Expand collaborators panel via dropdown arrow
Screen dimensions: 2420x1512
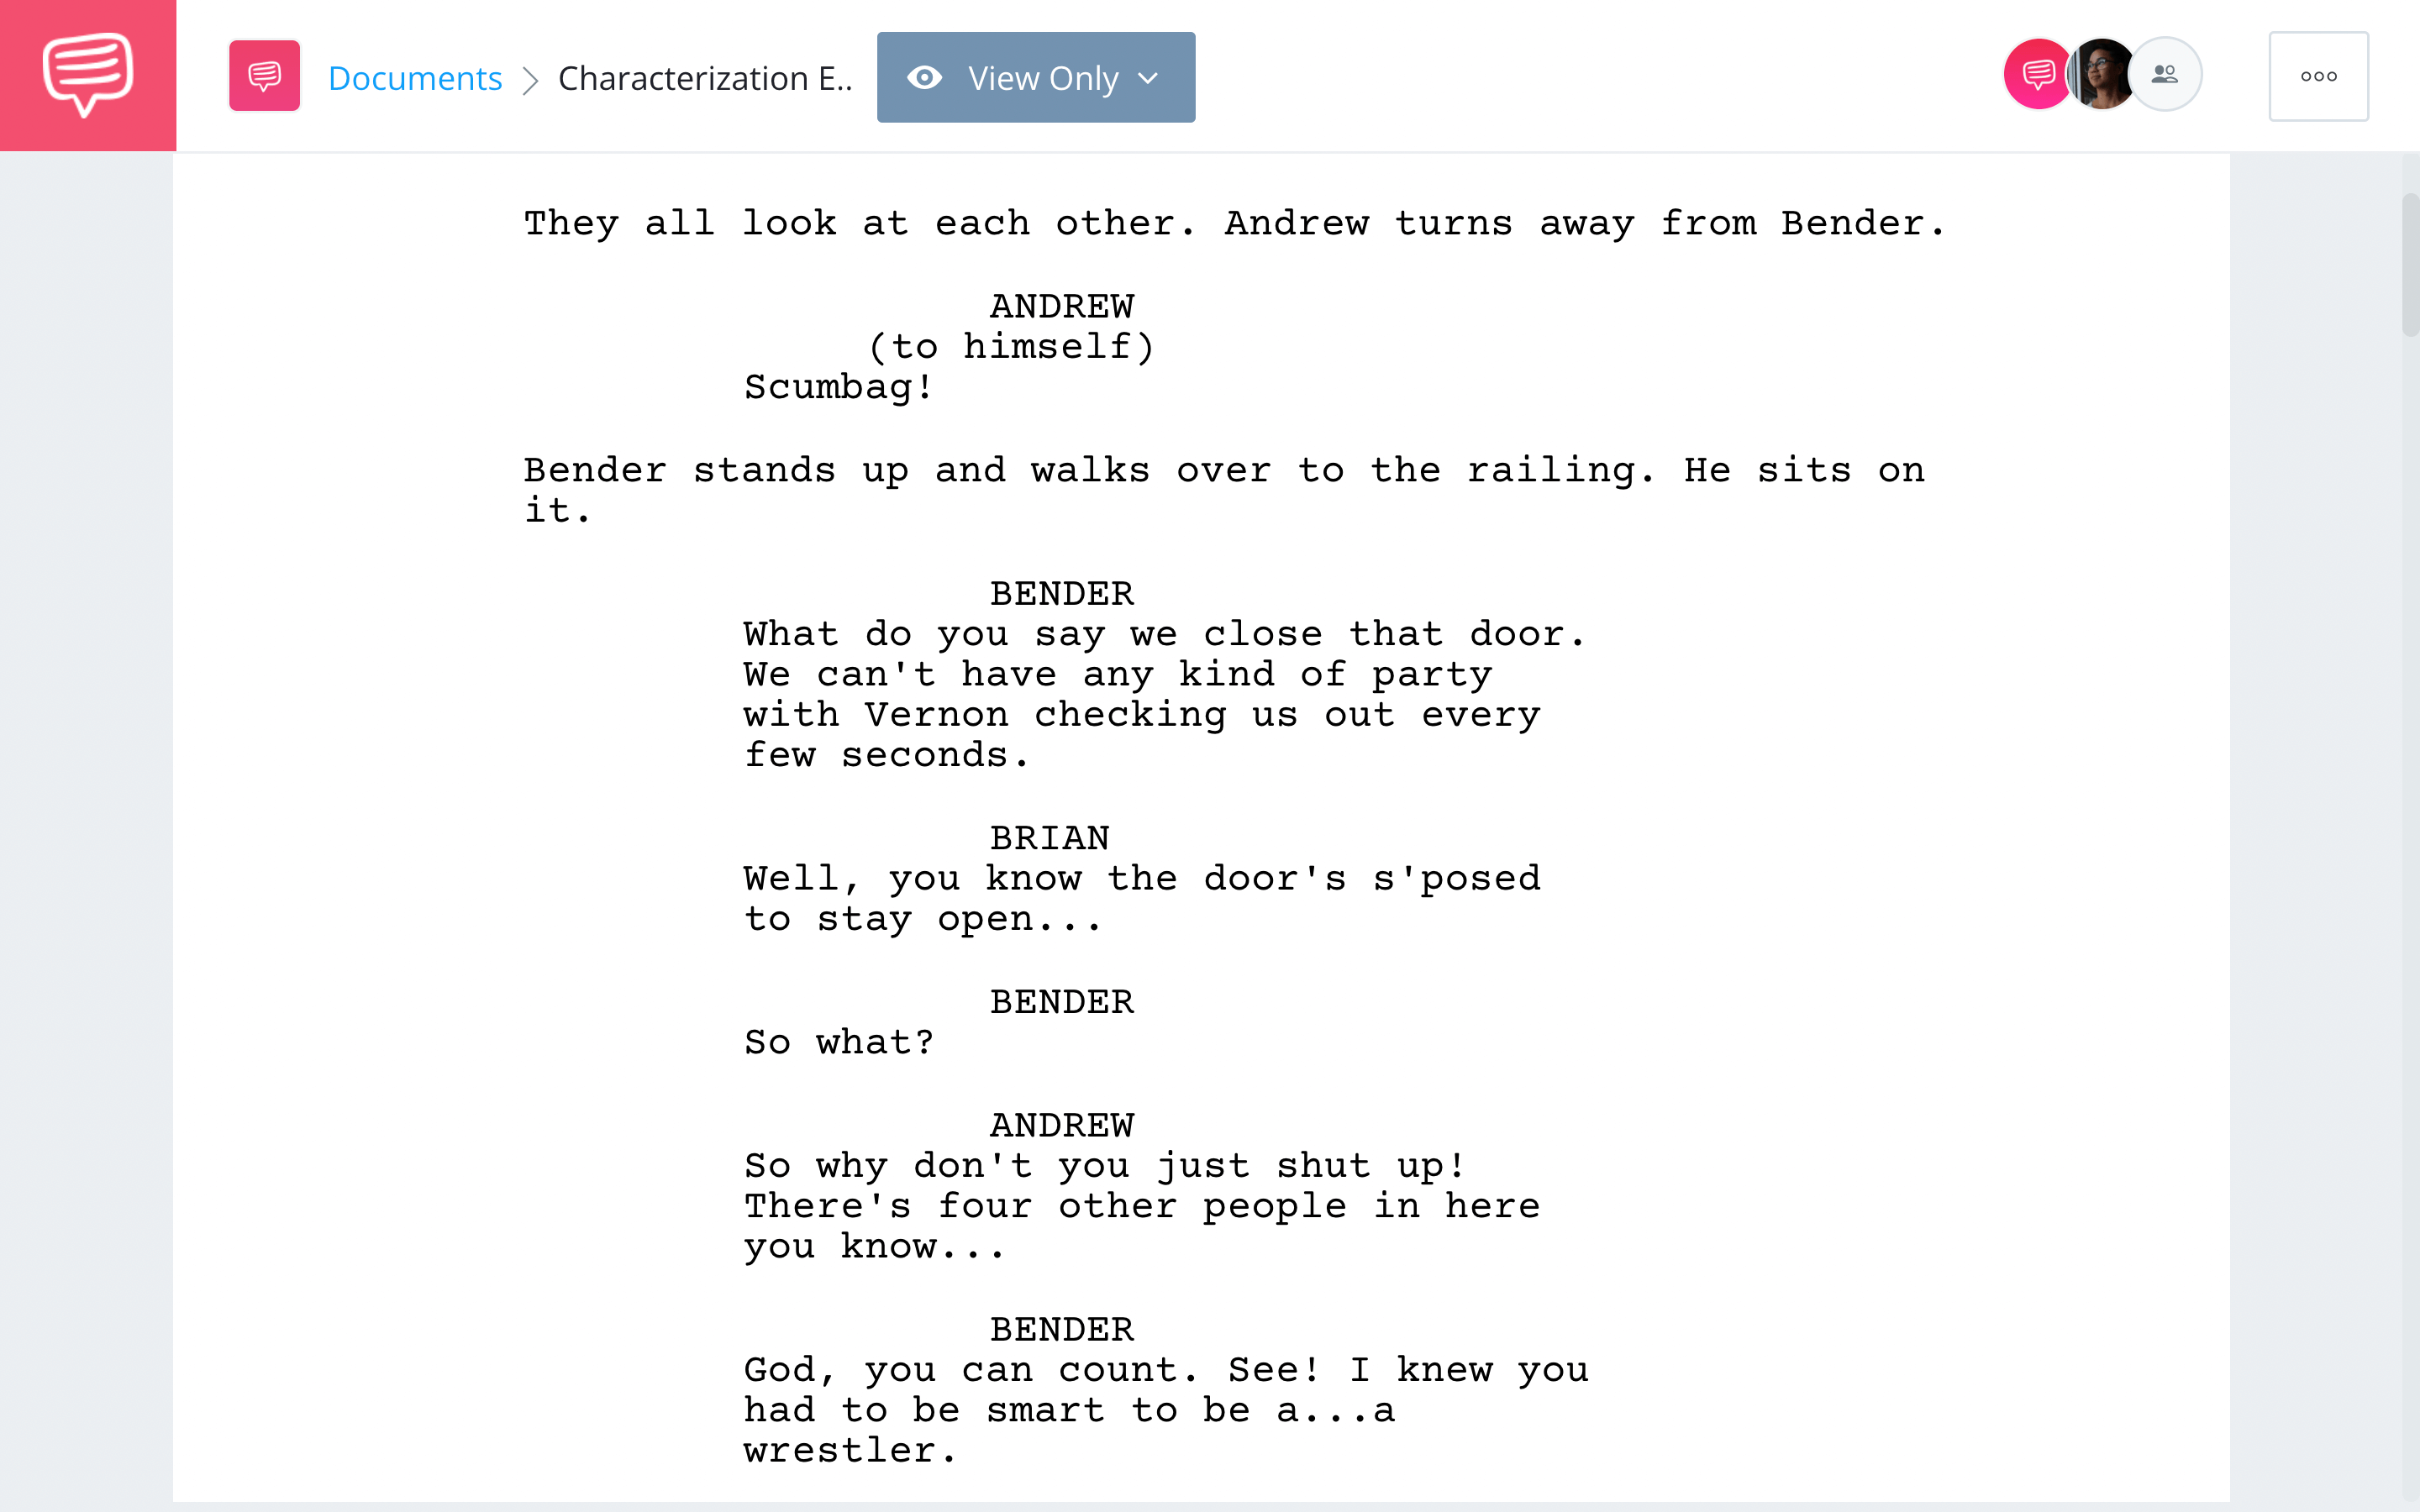point(2165,75)
